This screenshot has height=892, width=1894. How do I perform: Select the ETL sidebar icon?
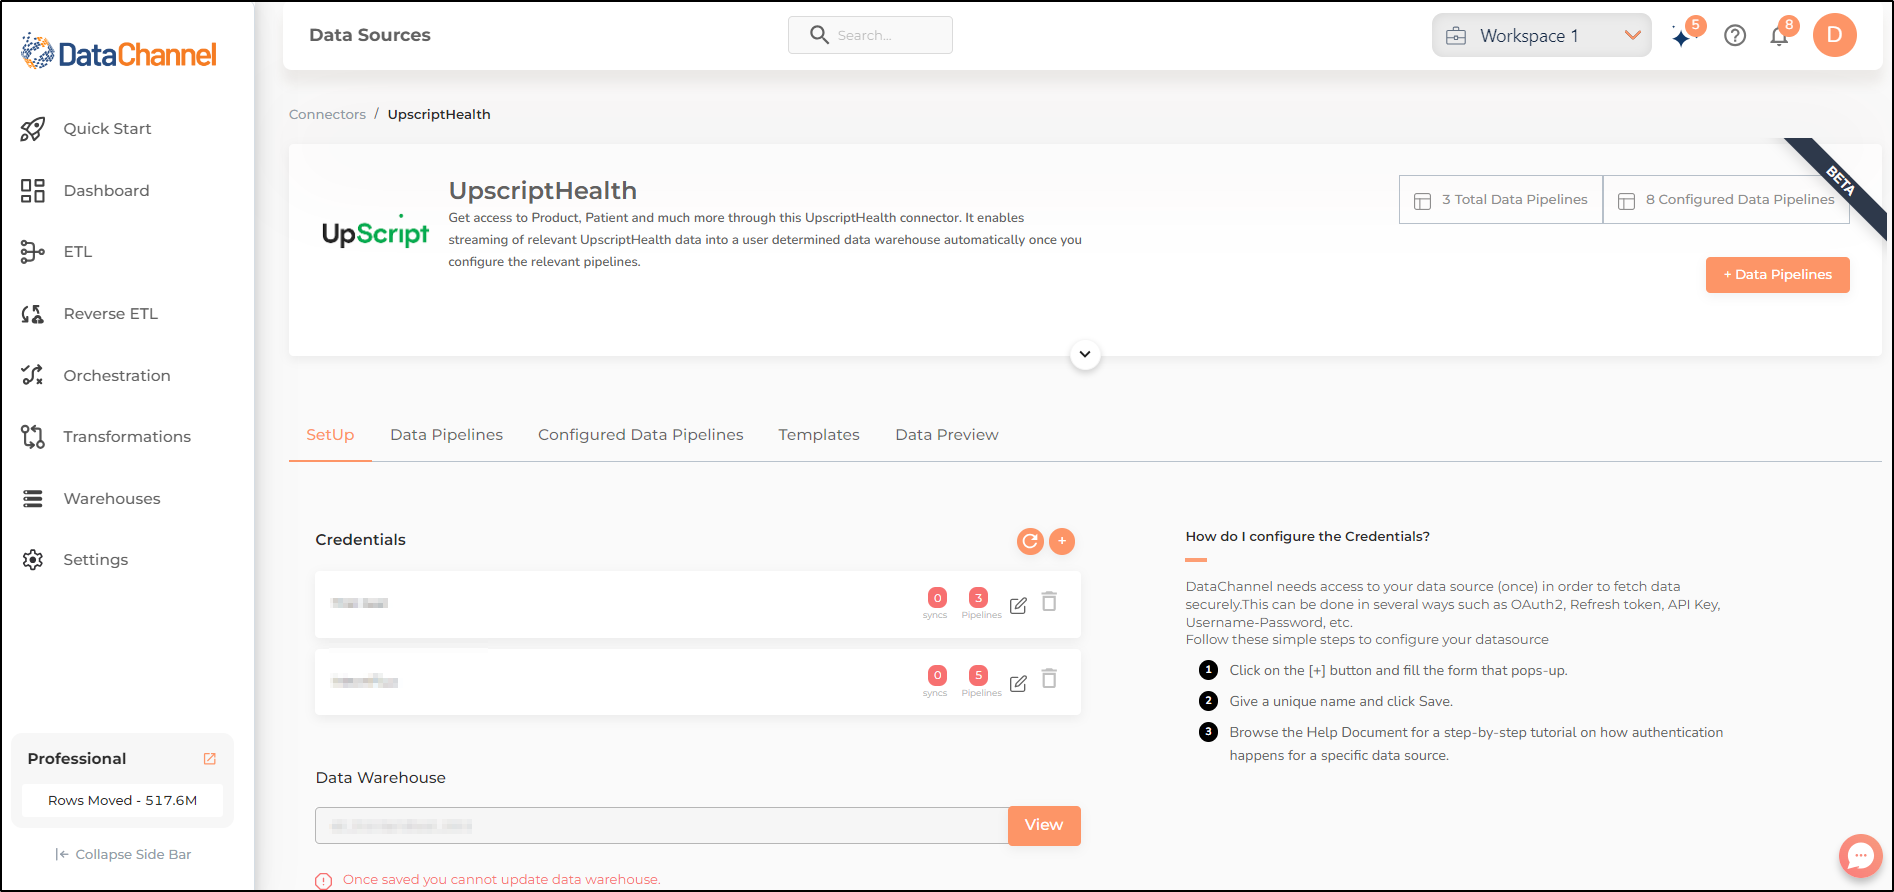tap(33, 252)
